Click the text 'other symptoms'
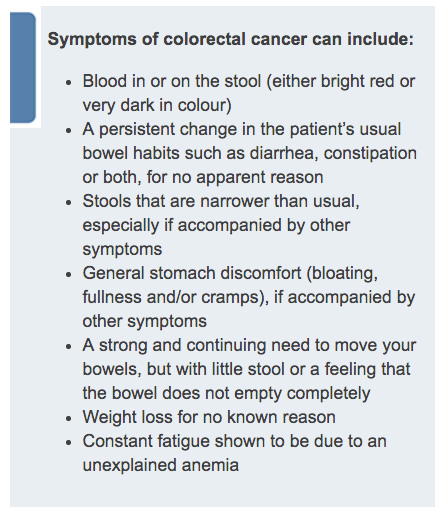Image resolution: width=446 pixels, height=521 pixels. (144, 321)
